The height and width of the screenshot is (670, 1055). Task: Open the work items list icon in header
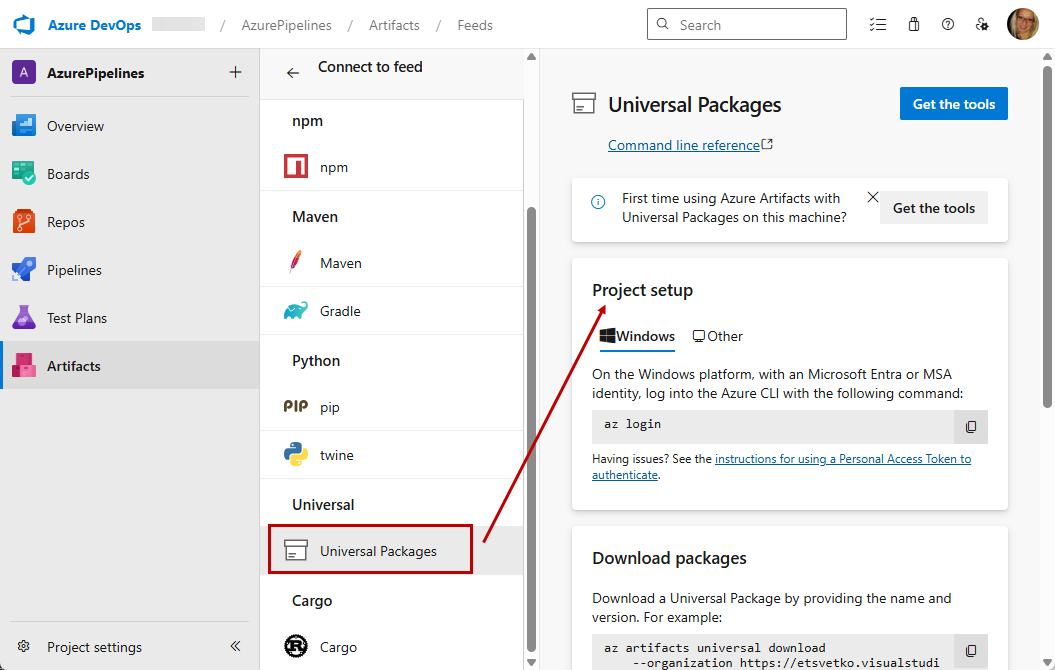point(877,25)
